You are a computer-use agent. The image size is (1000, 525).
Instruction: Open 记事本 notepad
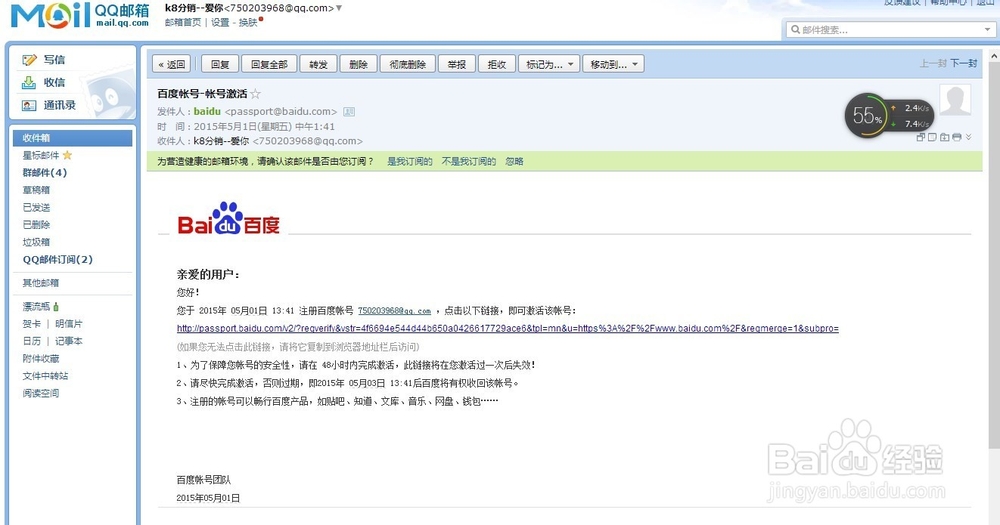coord(69,341)
